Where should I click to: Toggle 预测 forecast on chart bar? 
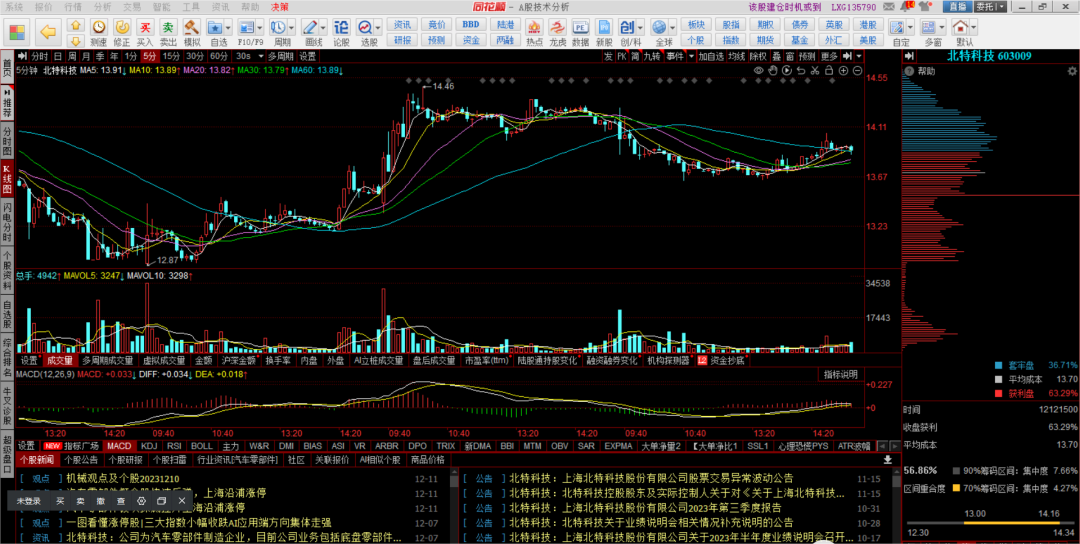tap(807, 56)
